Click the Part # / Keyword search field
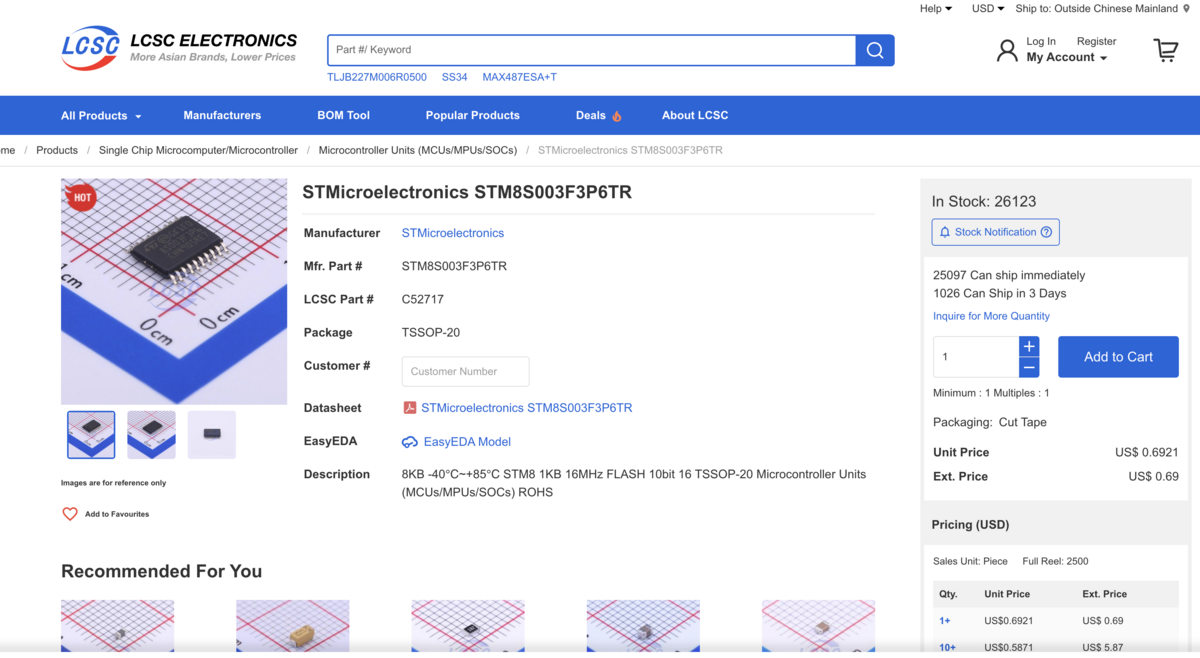The height and width of the screenshot is (658, 1200). click(x=592, y=50)
